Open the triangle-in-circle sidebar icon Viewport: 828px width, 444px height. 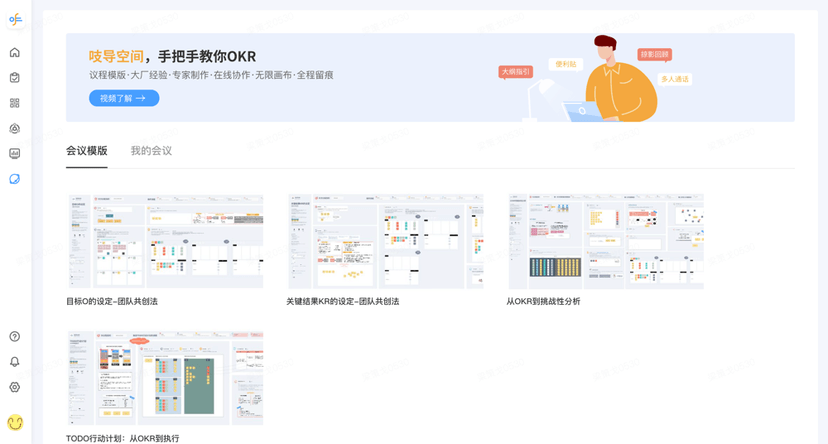(15, 128)
